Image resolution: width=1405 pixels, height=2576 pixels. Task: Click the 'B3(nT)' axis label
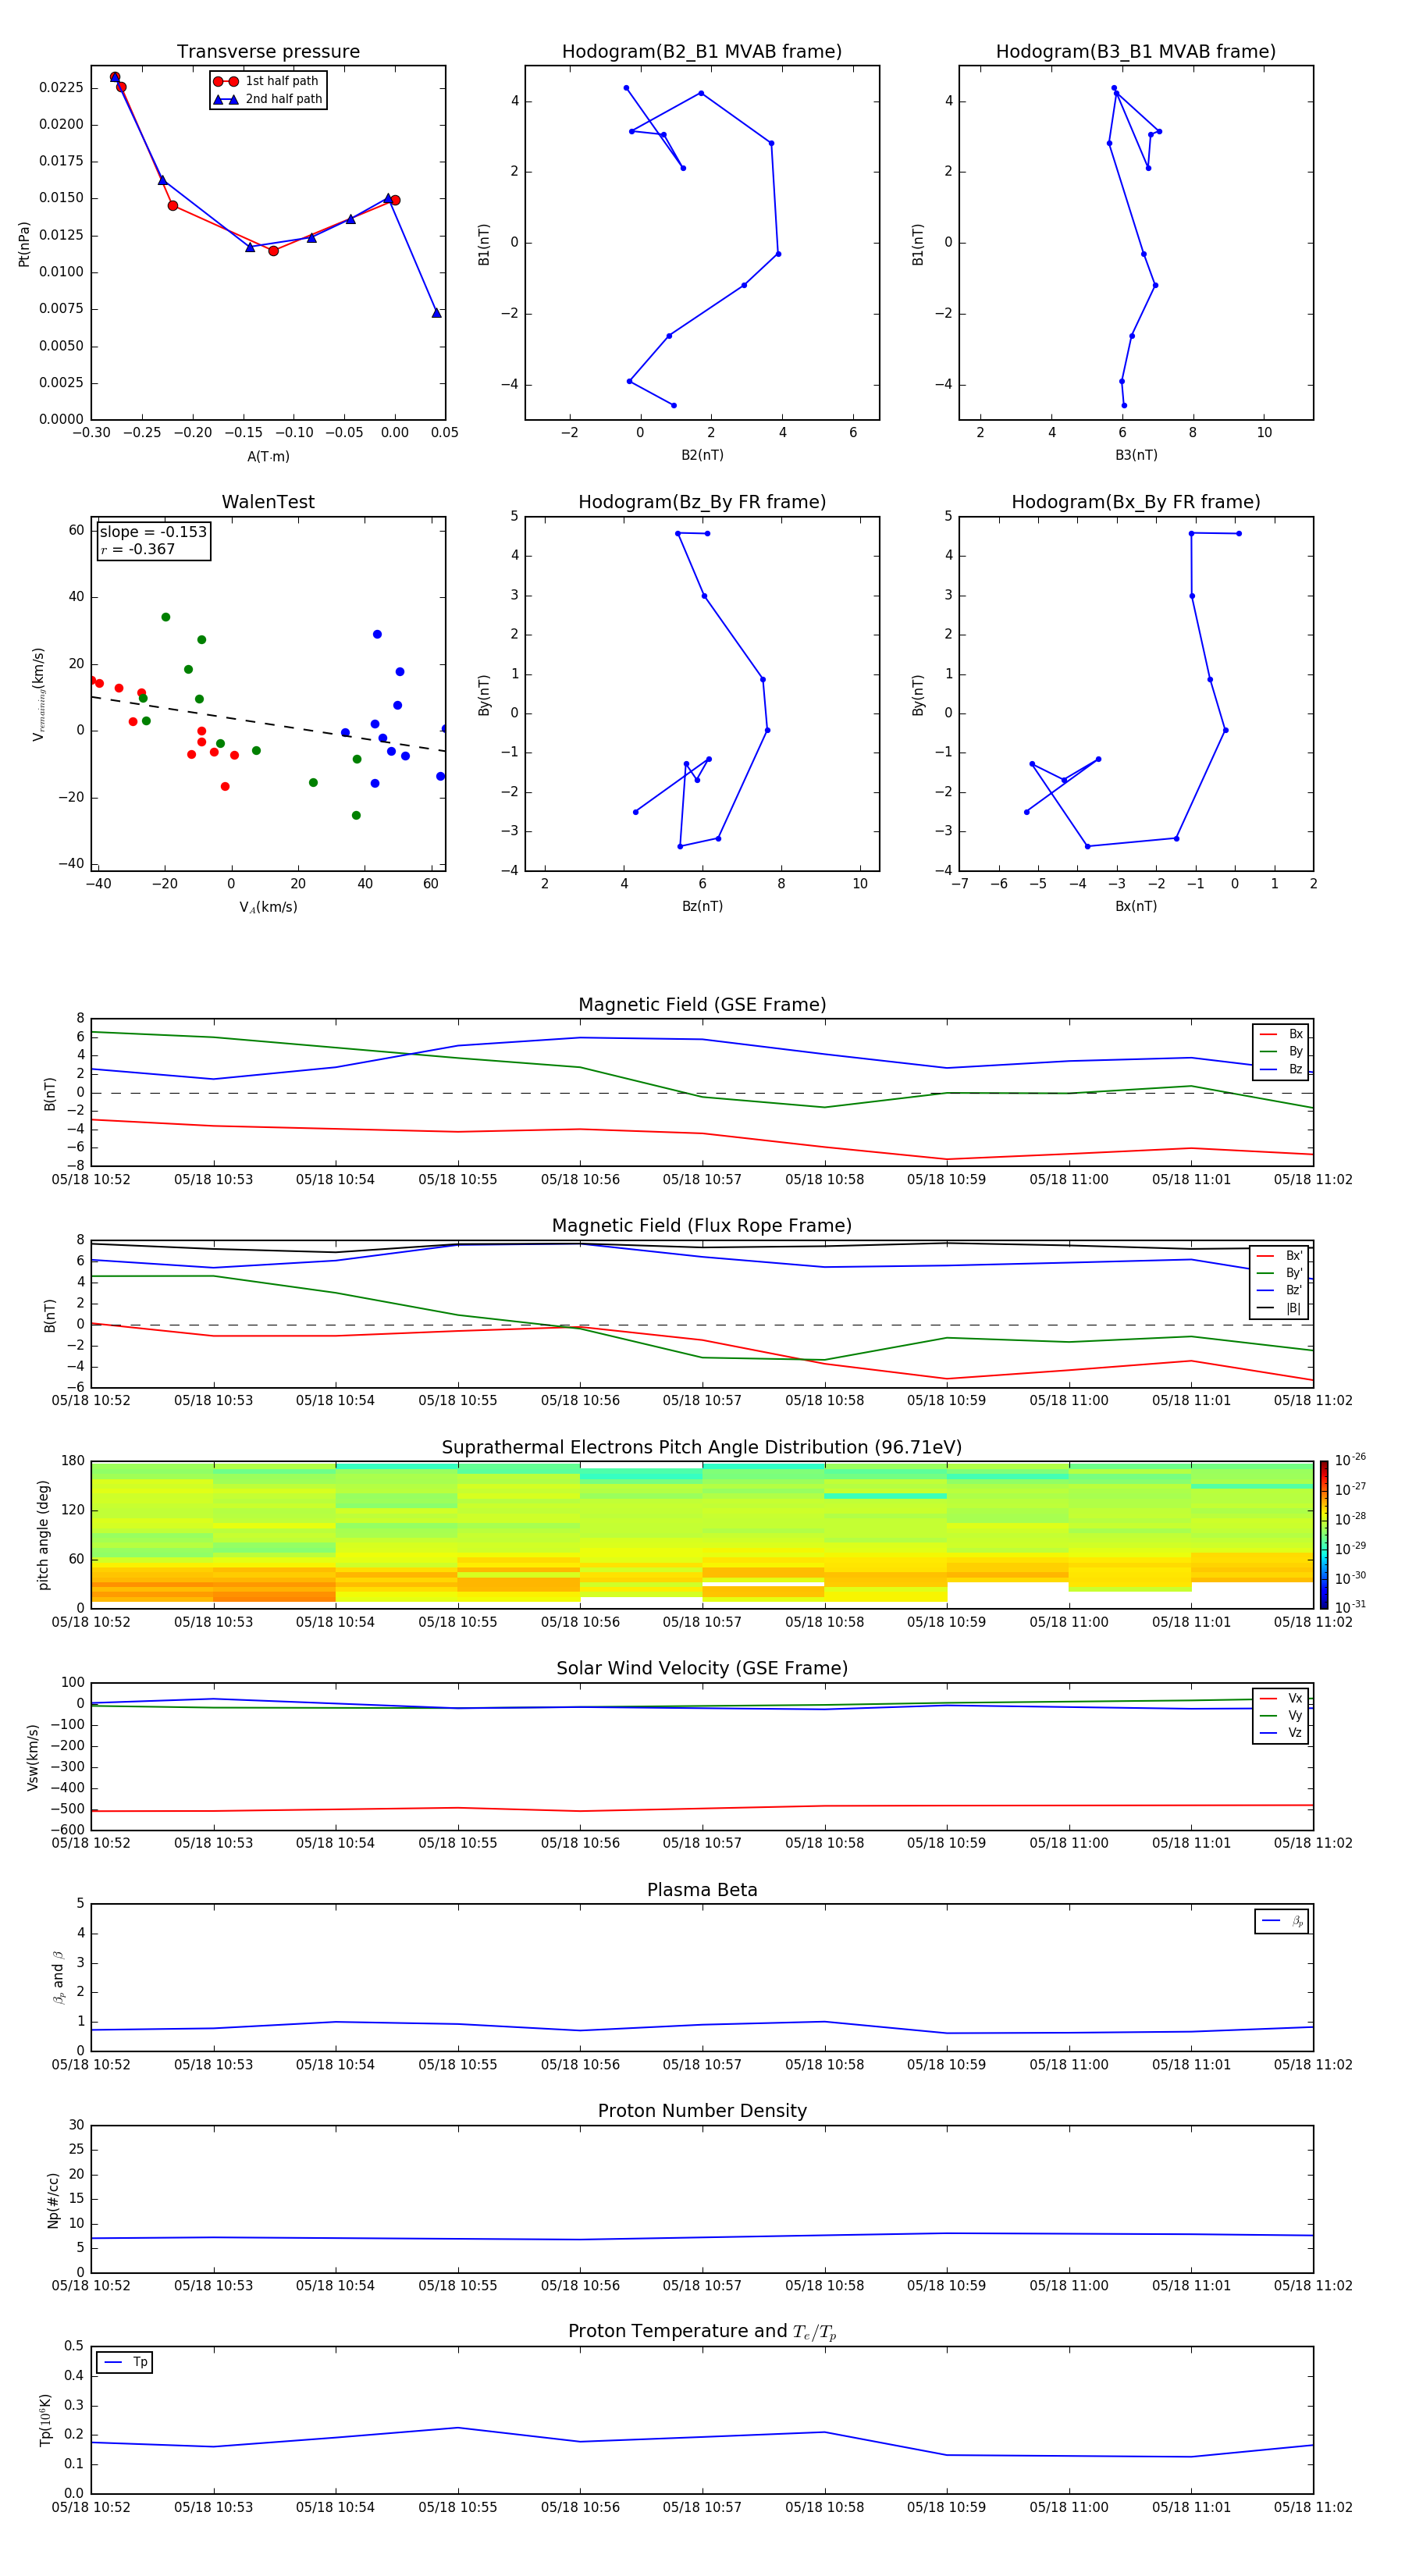point(1136,455)
